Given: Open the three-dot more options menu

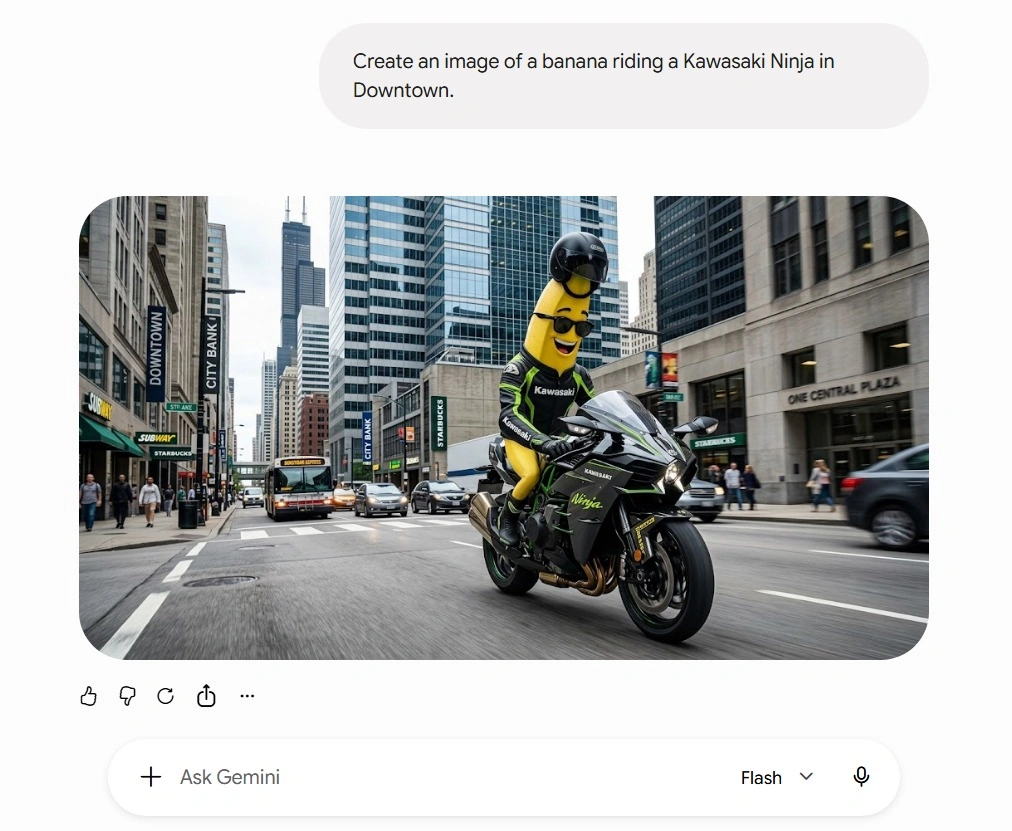Looking at the screenshot, I should tap(247, 696).
